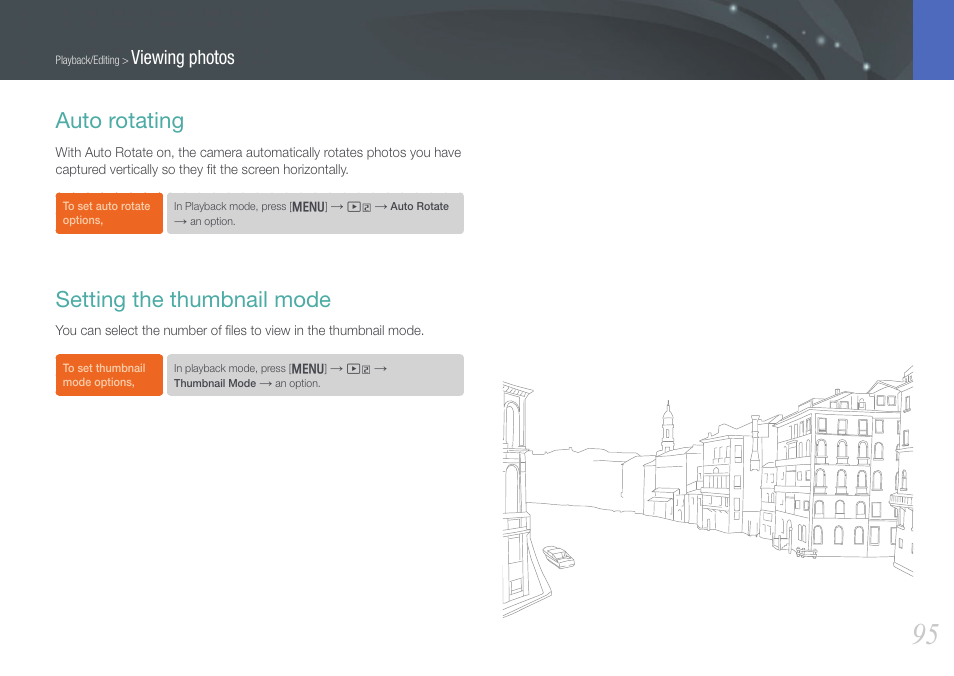Viewport: 954px width, 676px height.
Task: Click the page number 95
Action: tap(925, 634)
